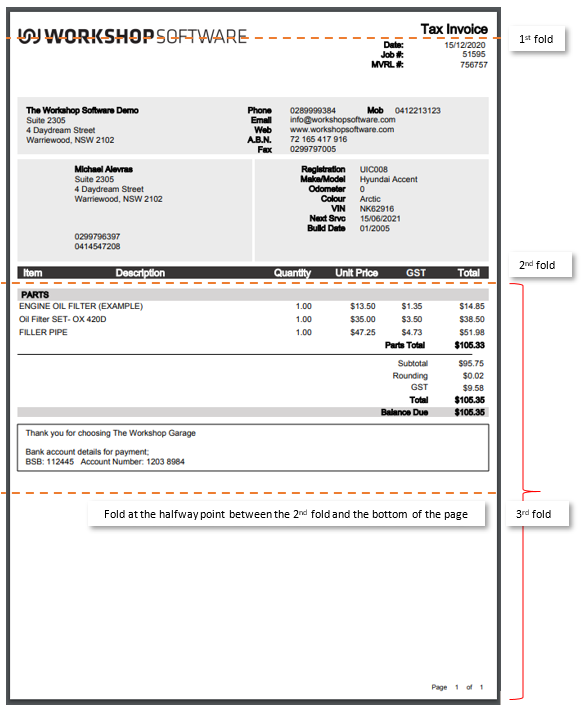Select Oil Filter SET- OX 420D row

pos(252,320)
